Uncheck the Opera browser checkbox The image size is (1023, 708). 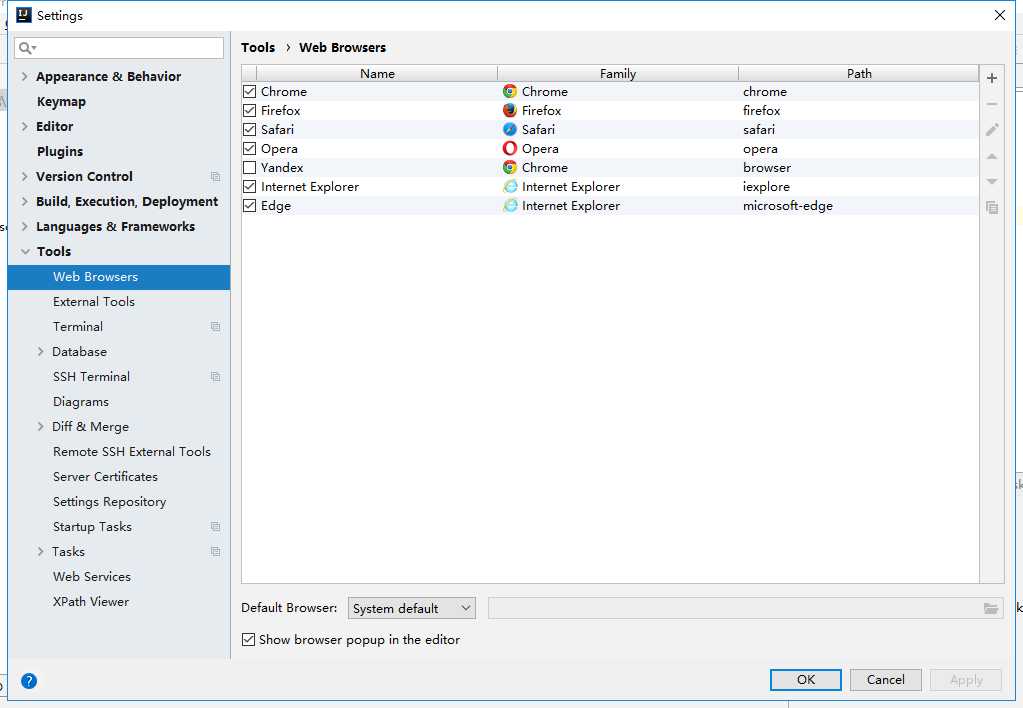pyautogui.click(x=249, y=148)
